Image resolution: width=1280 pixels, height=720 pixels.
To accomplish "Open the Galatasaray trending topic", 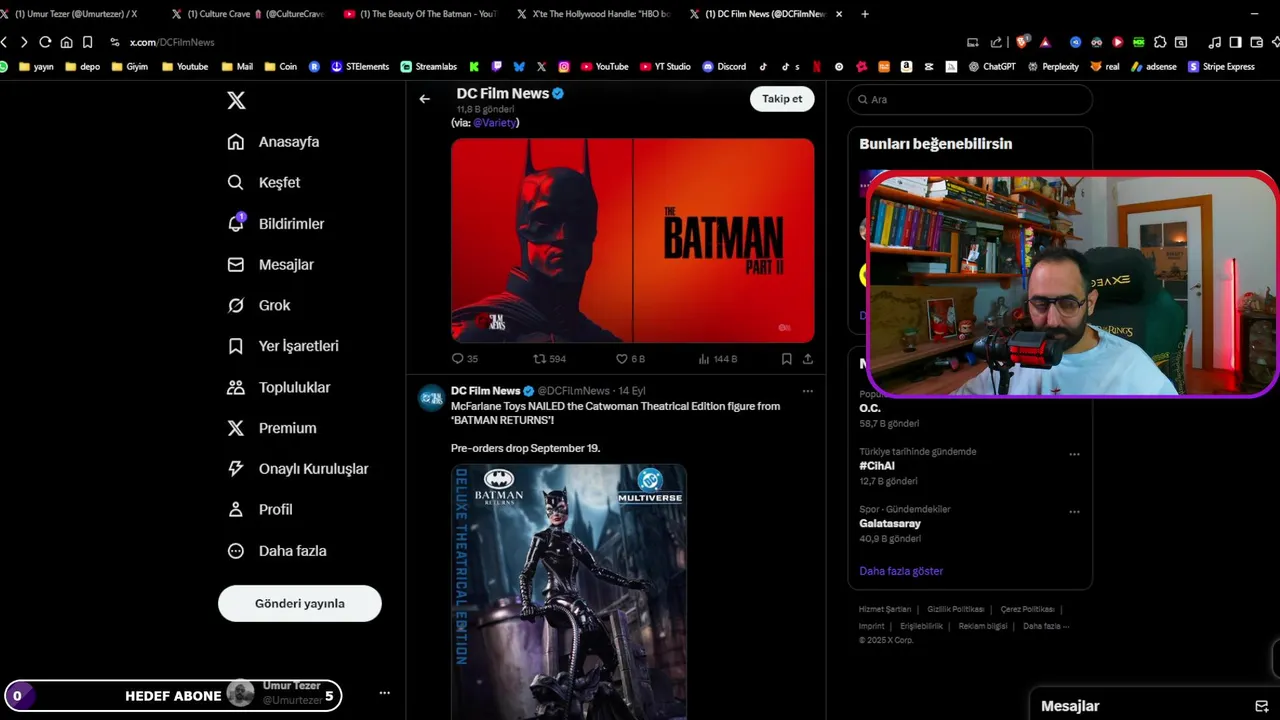I will coord(890,524).
